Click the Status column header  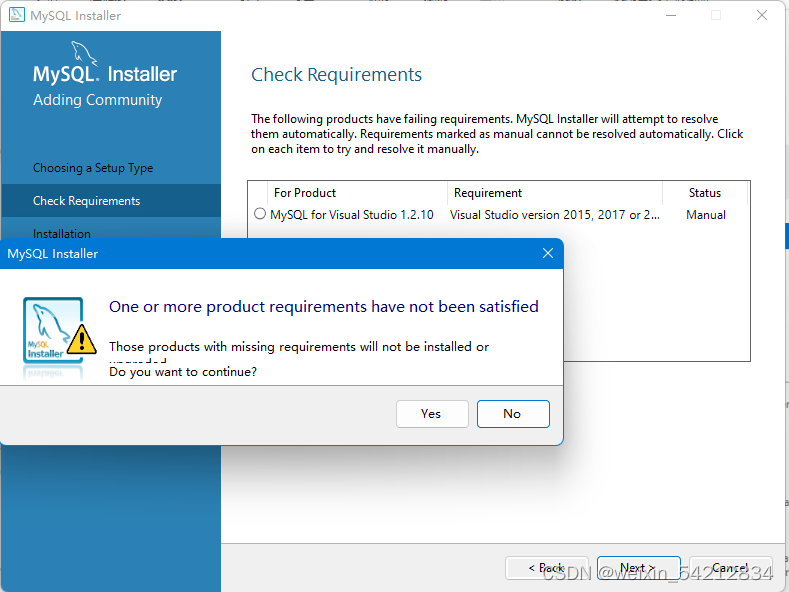click(x=704, y=193)
